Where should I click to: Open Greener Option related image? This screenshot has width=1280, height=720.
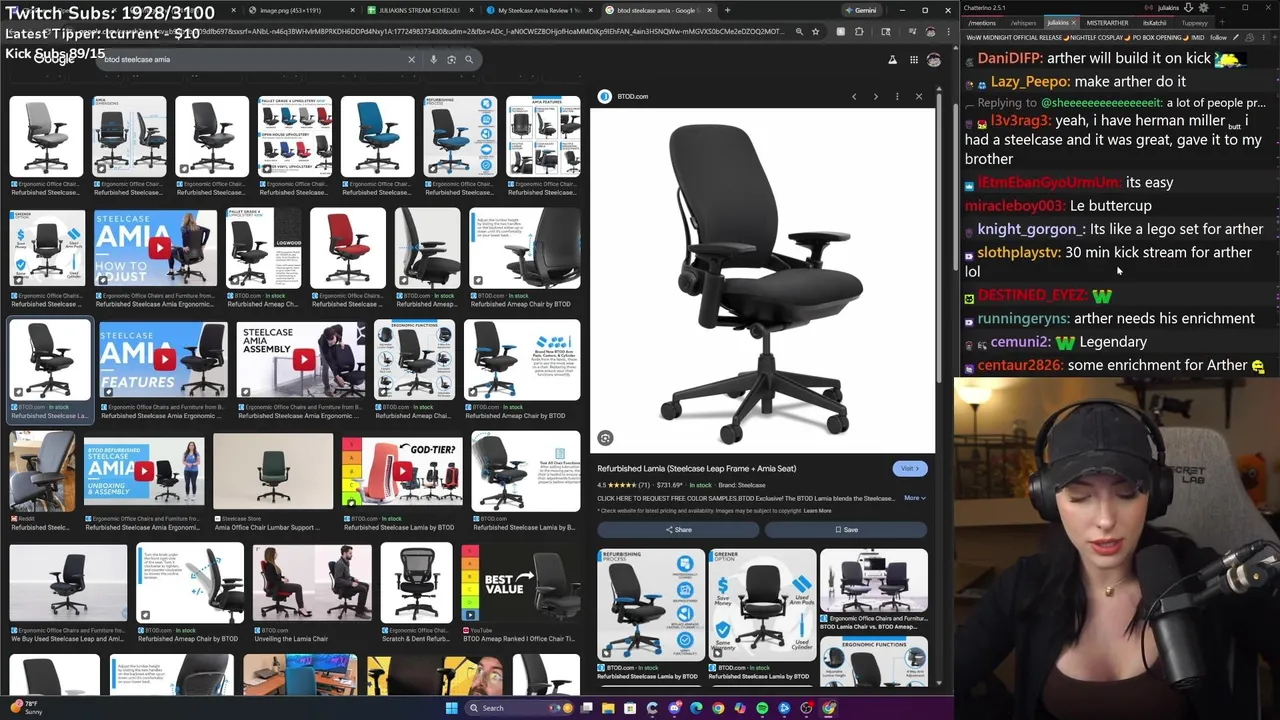tap(762, 605)
